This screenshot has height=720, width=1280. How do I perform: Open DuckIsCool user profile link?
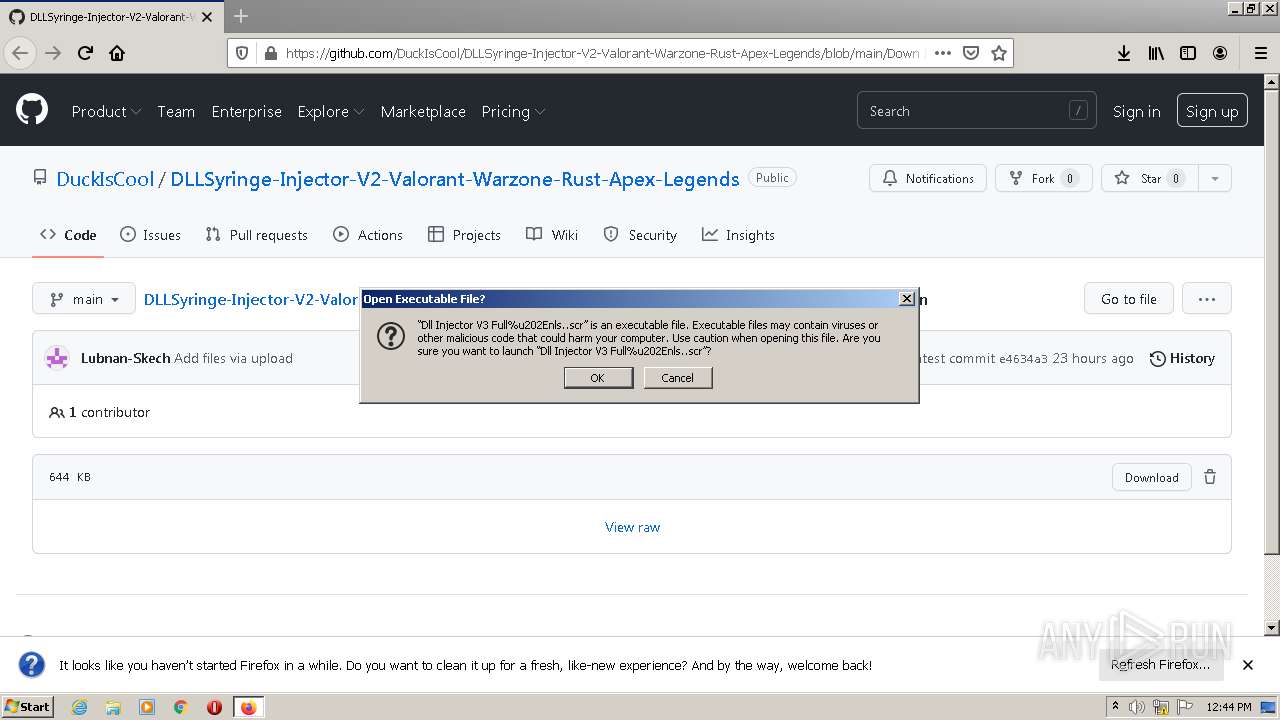pyautogui.click(x=105, y=179)
